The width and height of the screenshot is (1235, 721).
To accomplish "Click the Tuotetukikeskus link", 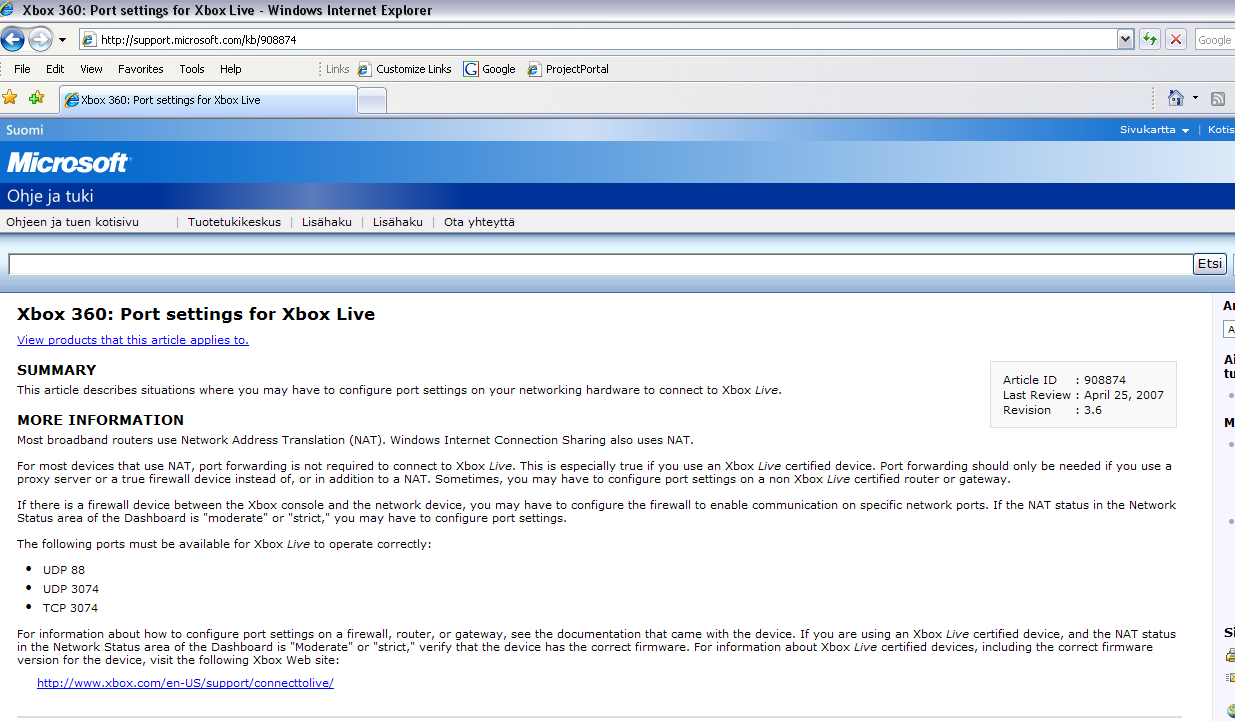I will [234, 222].
